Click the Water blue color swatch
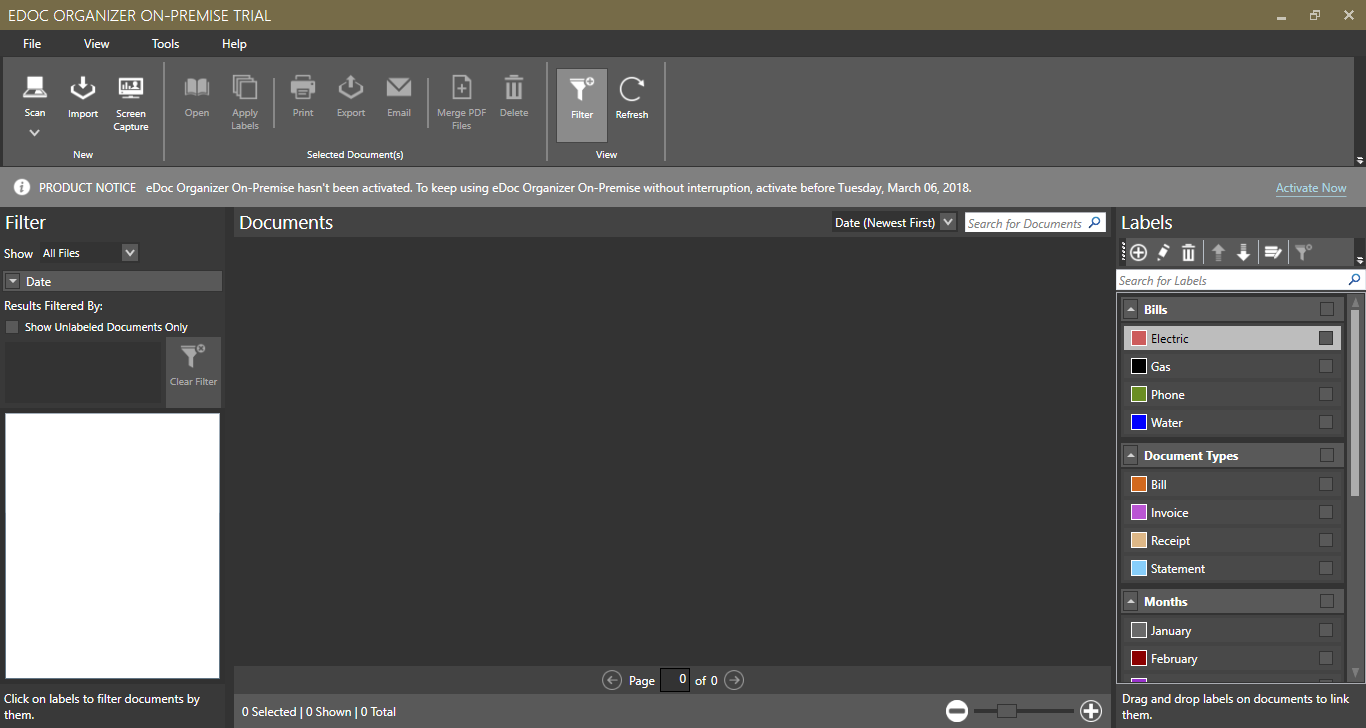This screenshot has width=1366, height=728. [x=1138, y=422]
